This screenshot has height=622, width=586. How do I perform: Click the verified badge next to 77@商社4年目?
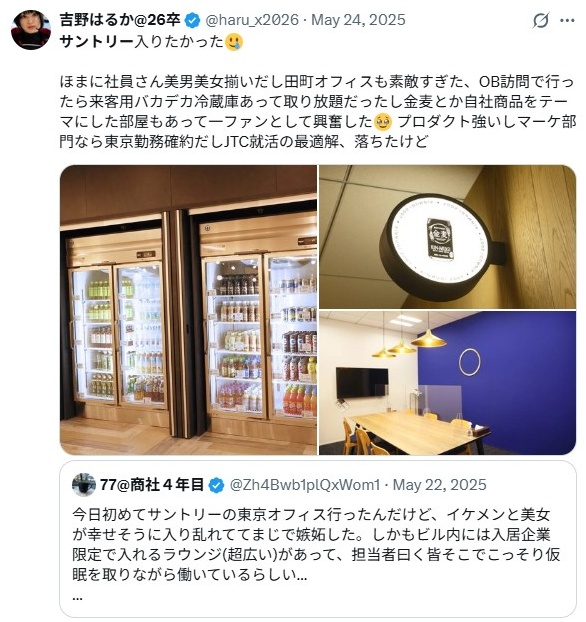(216, 485)
